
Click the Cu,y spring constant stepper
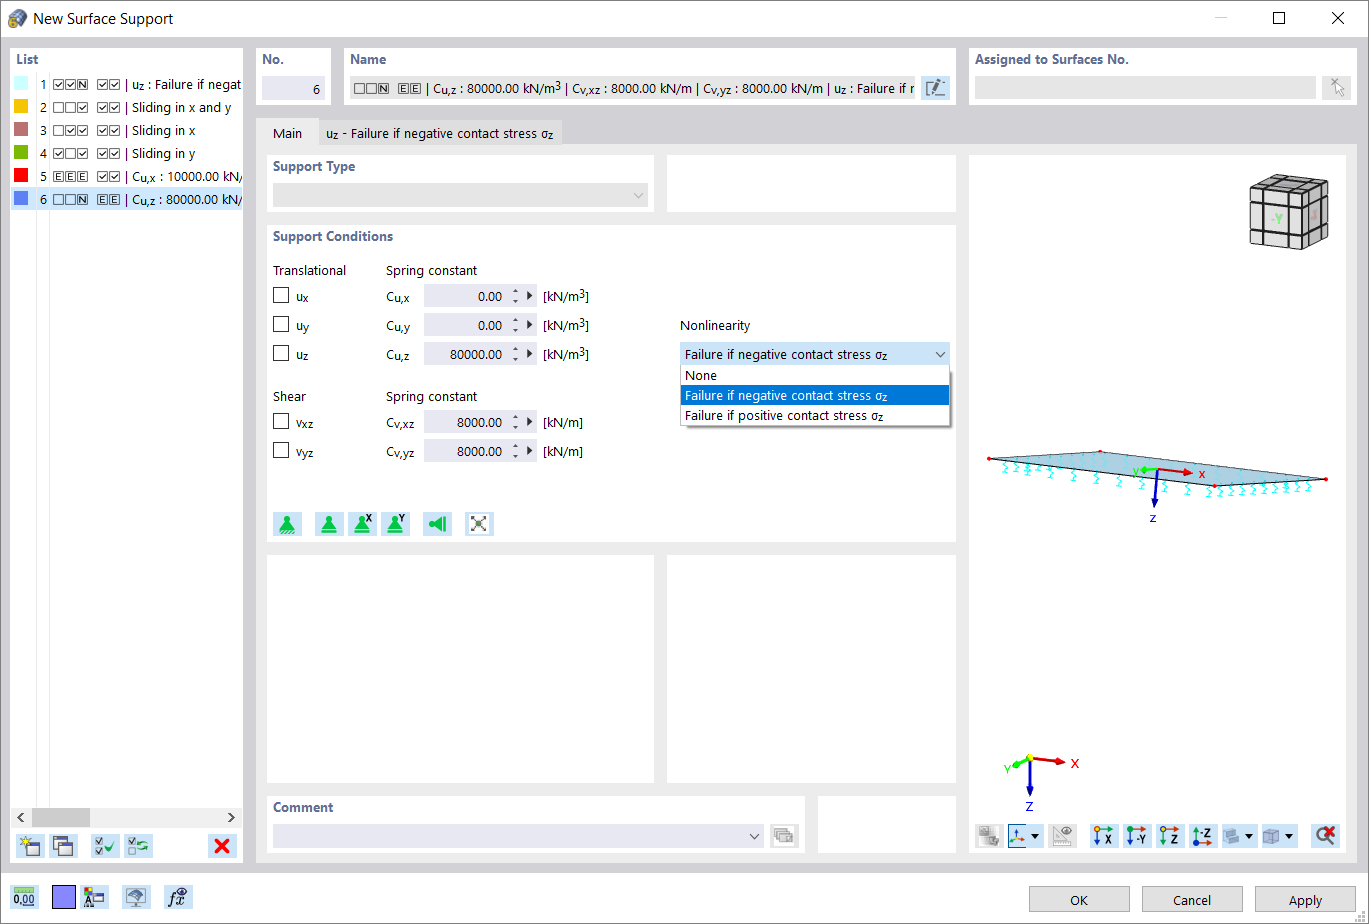tap(516, 325)
